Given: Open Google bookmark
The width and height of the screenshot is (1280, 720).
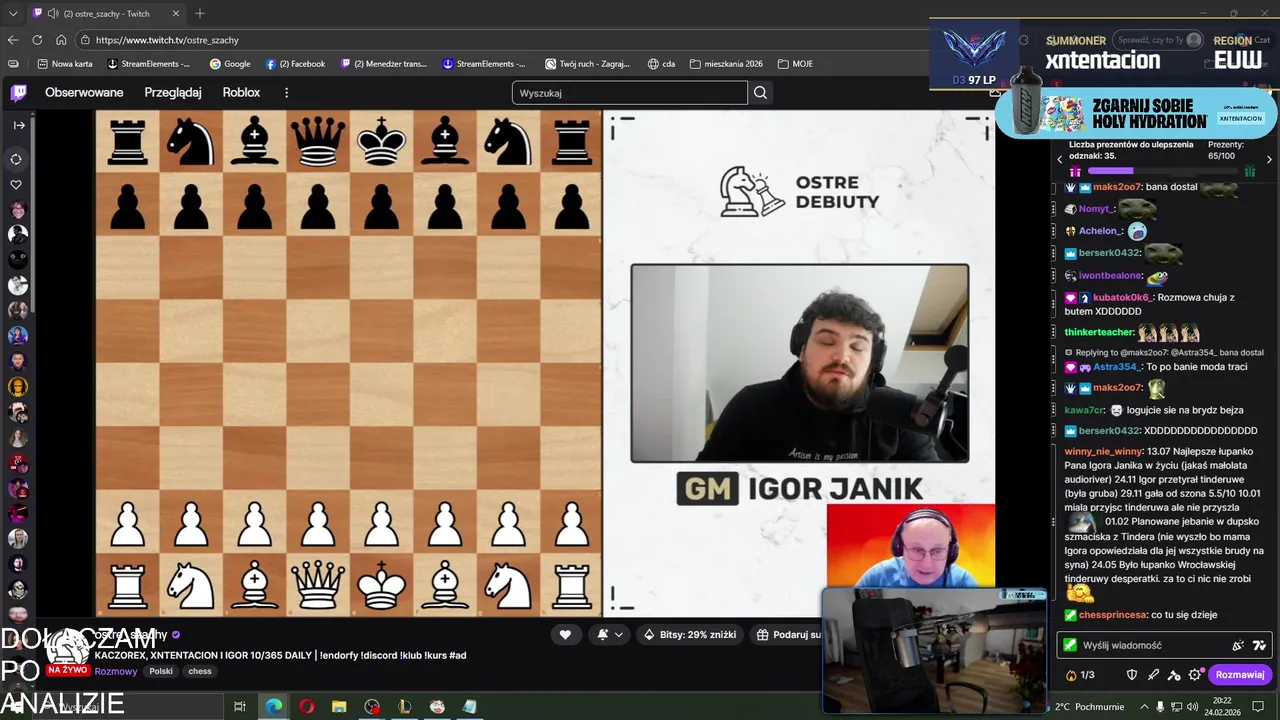Looking at the screenshot, I should click(230, 64).
